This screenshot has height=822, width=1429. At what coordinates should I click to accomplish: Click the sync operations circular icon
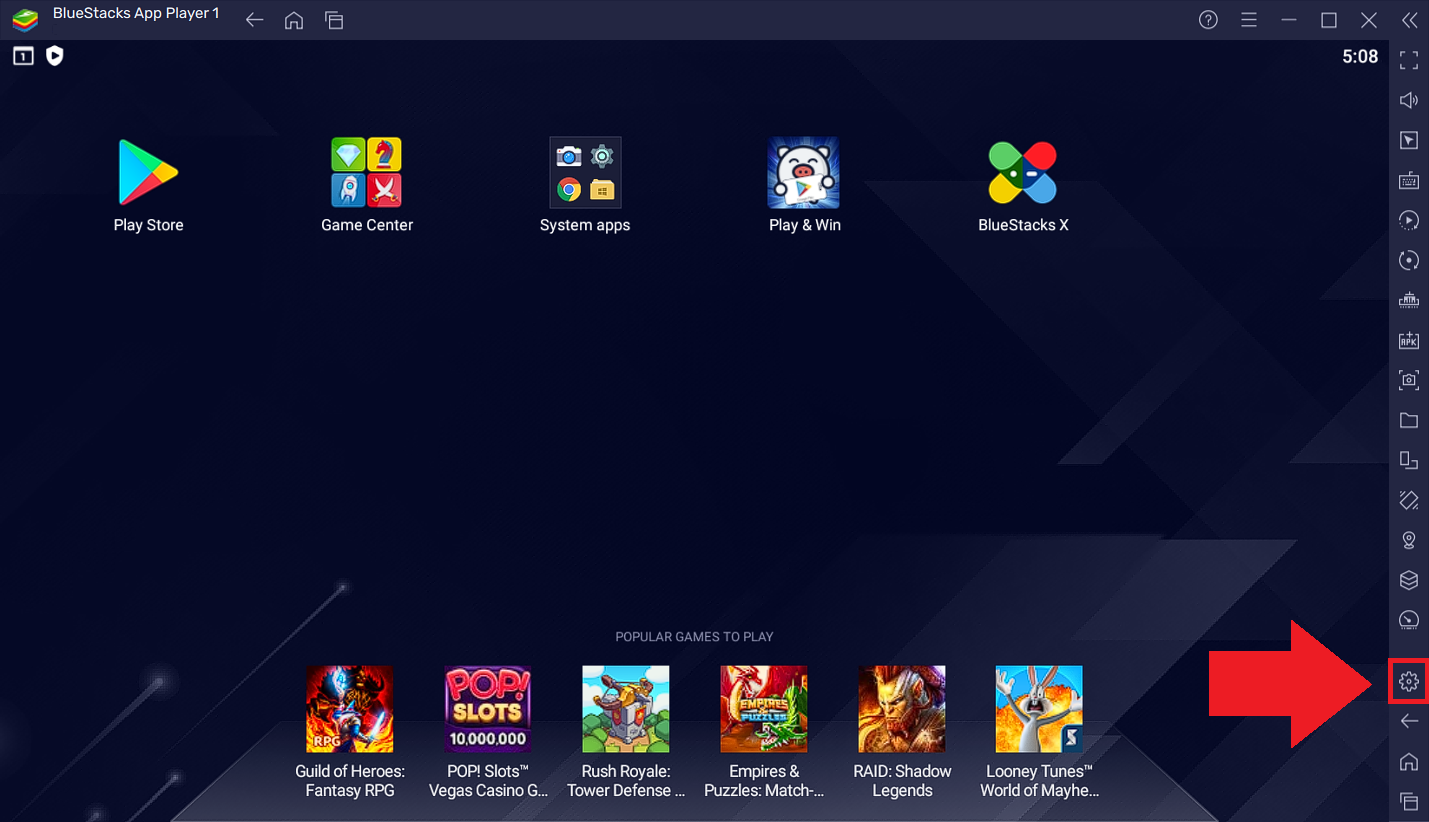coord(1409,260)
